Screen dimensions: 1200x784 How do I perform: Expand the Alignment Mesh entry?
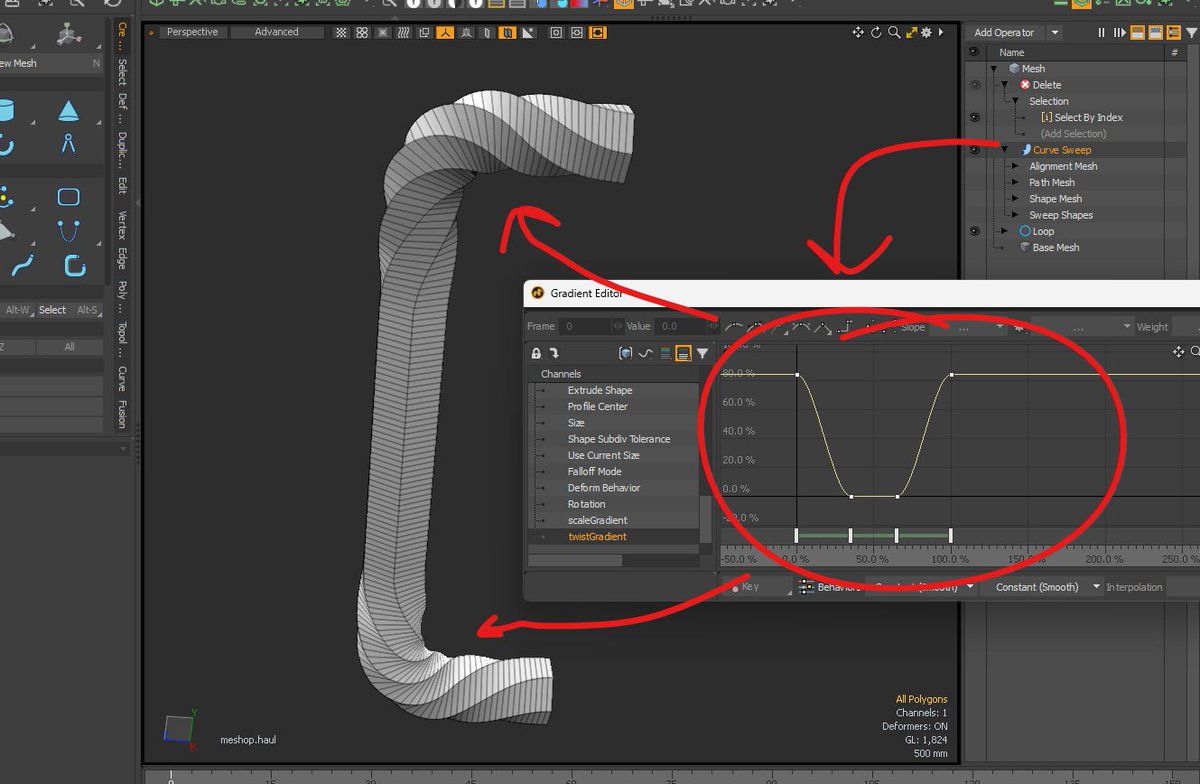pyautogui.click(x=1016, y=167)
